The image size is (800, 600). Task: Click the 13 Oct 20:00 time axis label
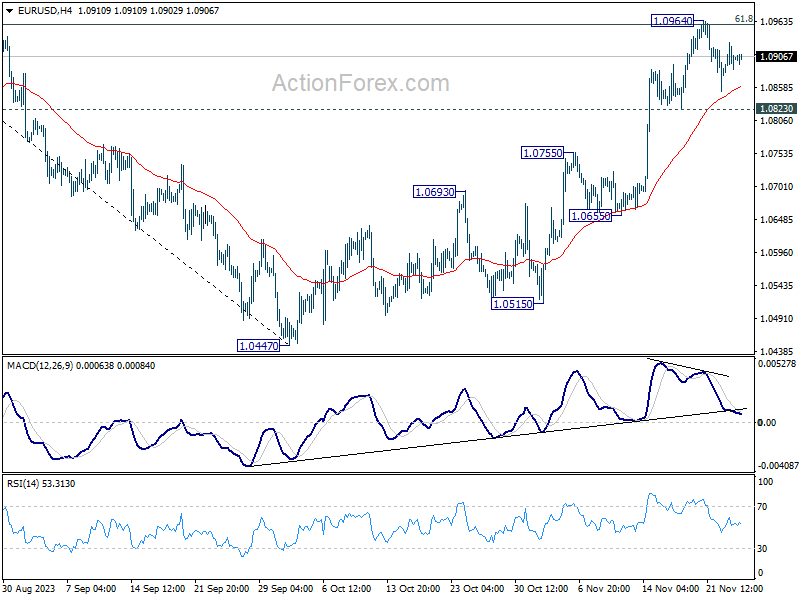(x=412, y=589)
